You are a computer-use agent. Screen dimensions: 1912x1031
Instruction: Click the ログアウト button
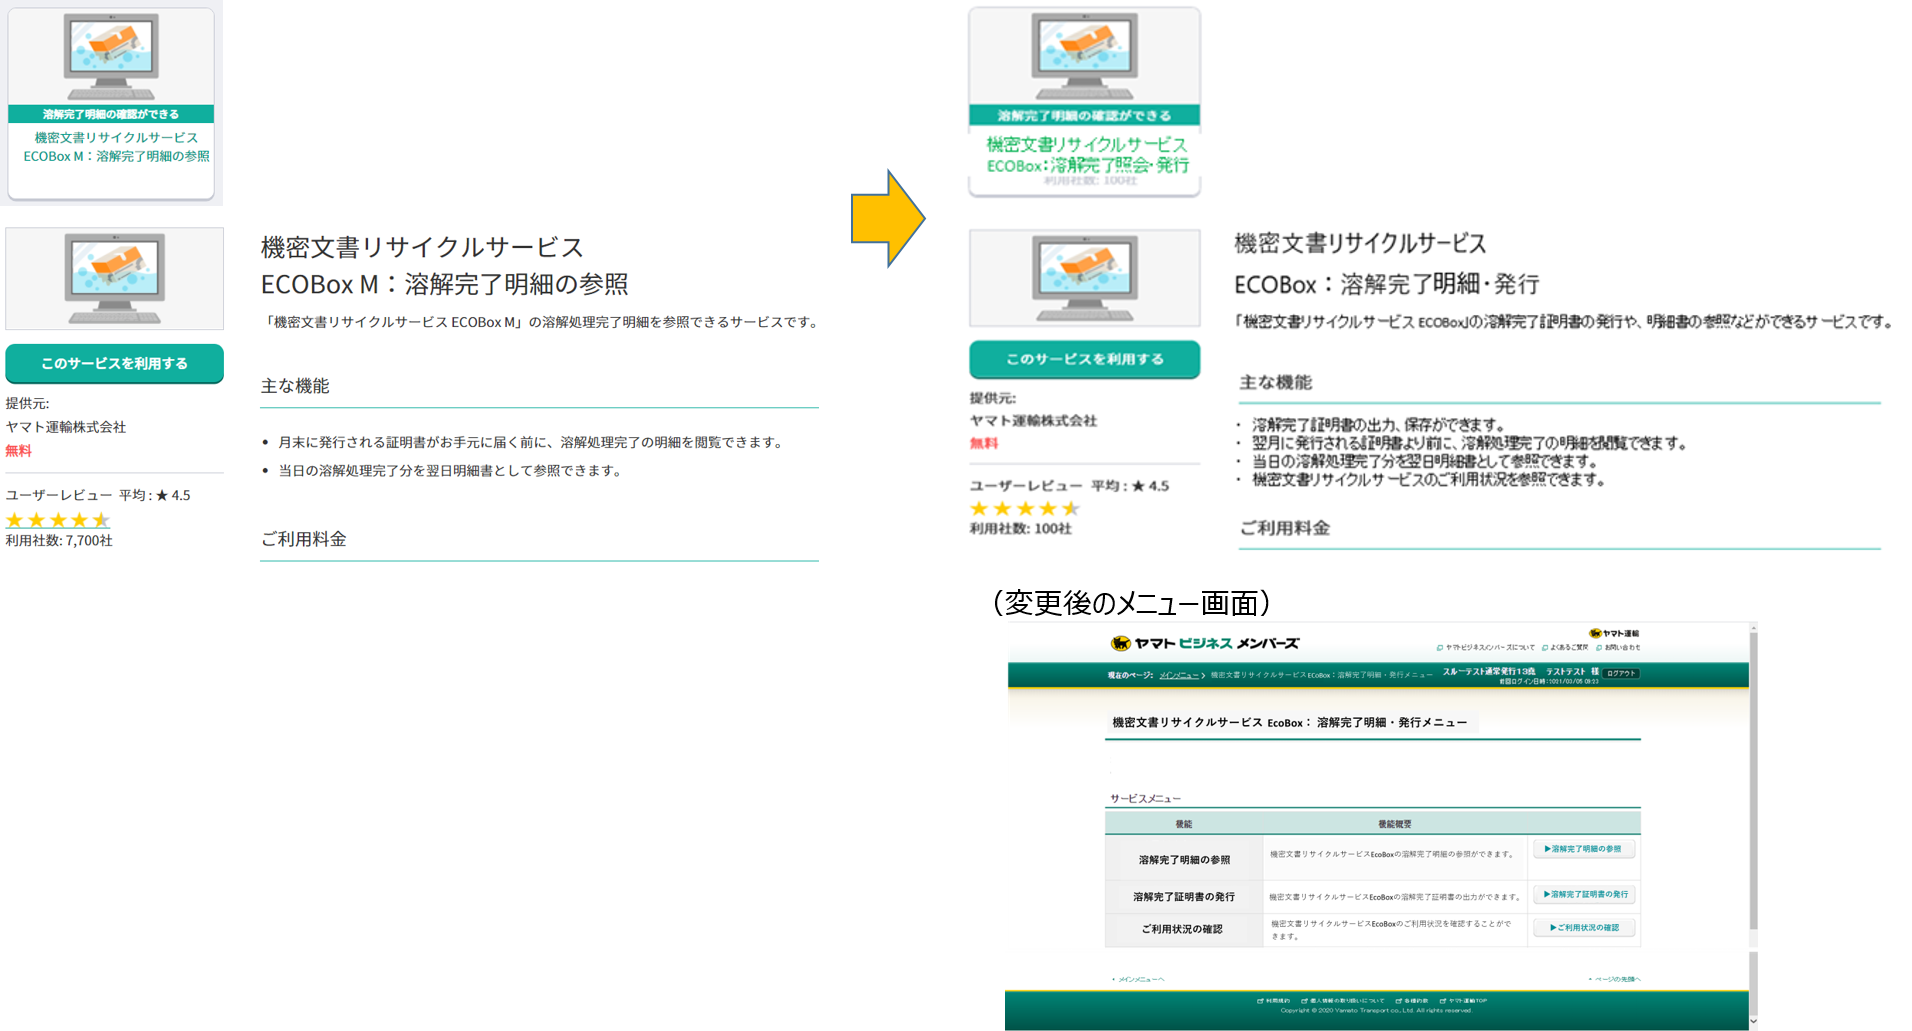[x=1621, y=673]
